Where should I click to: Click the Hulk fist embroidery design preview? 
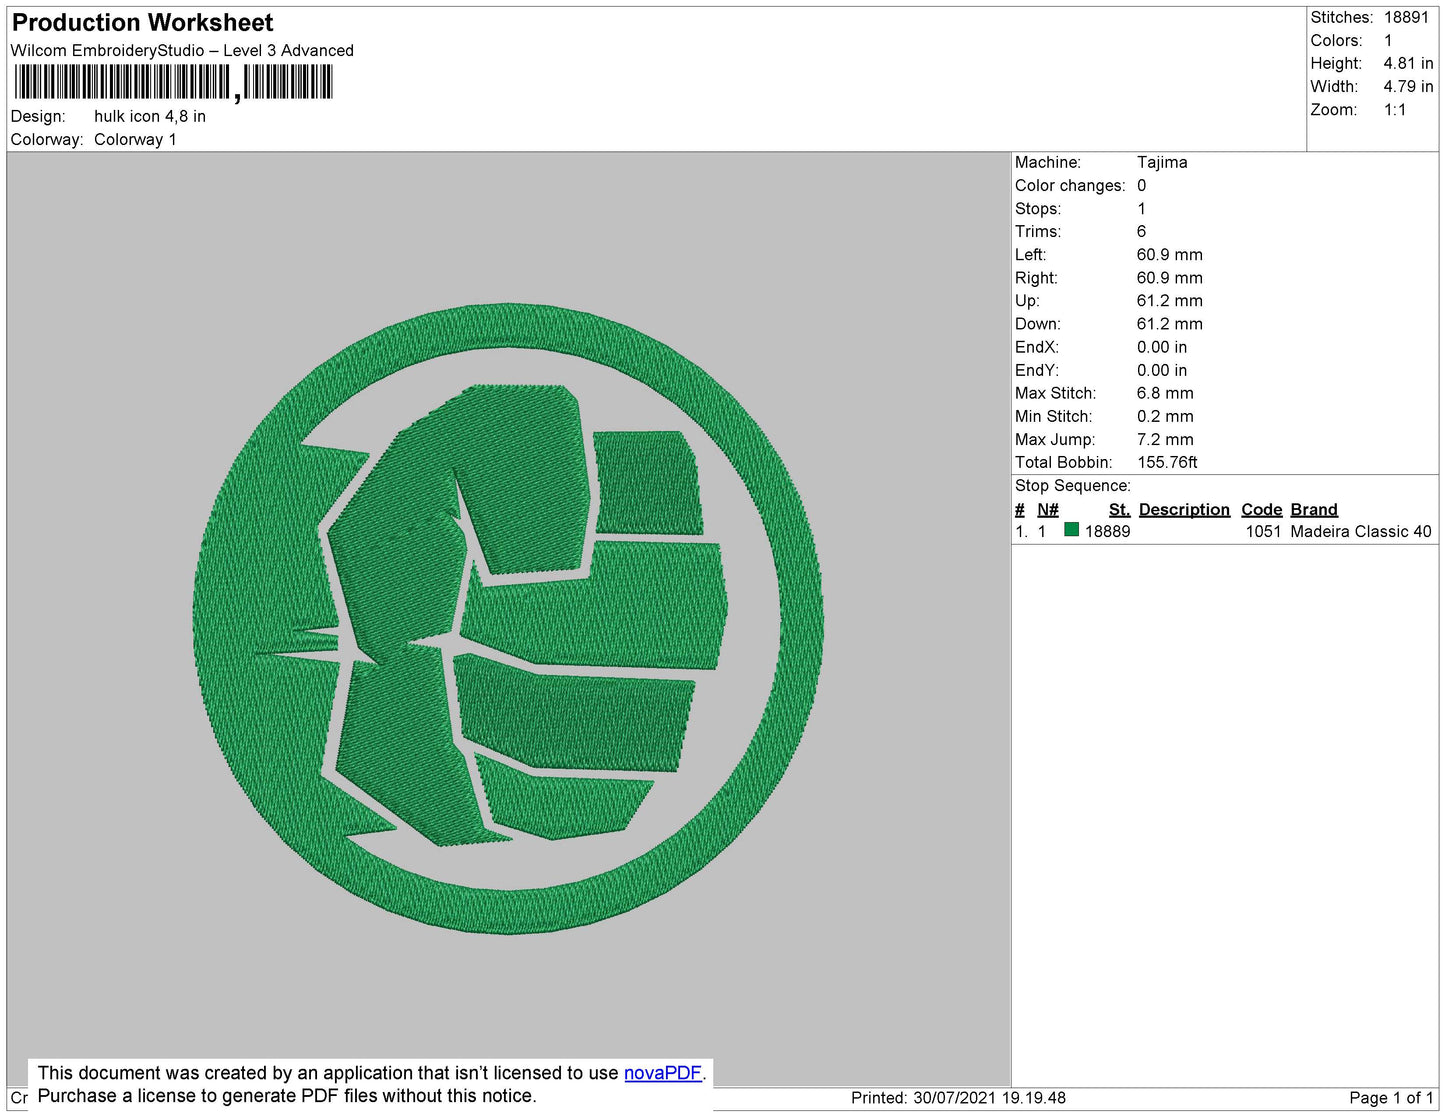508,618
